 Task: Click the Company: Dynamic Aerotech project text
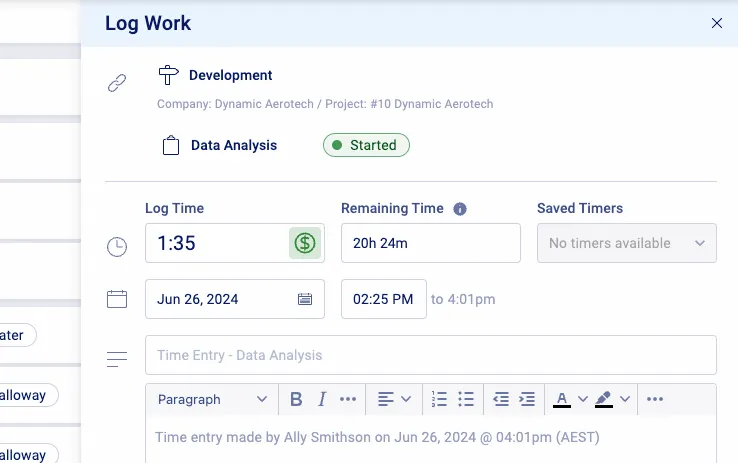coord(325,104)
